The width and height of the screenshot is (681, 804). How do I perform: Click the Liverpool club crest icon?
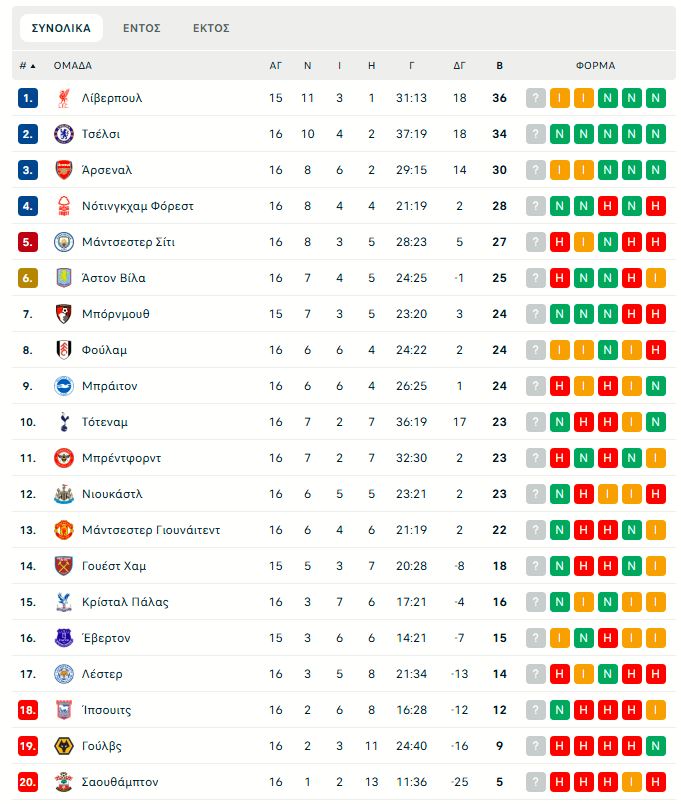coord(64,98)
